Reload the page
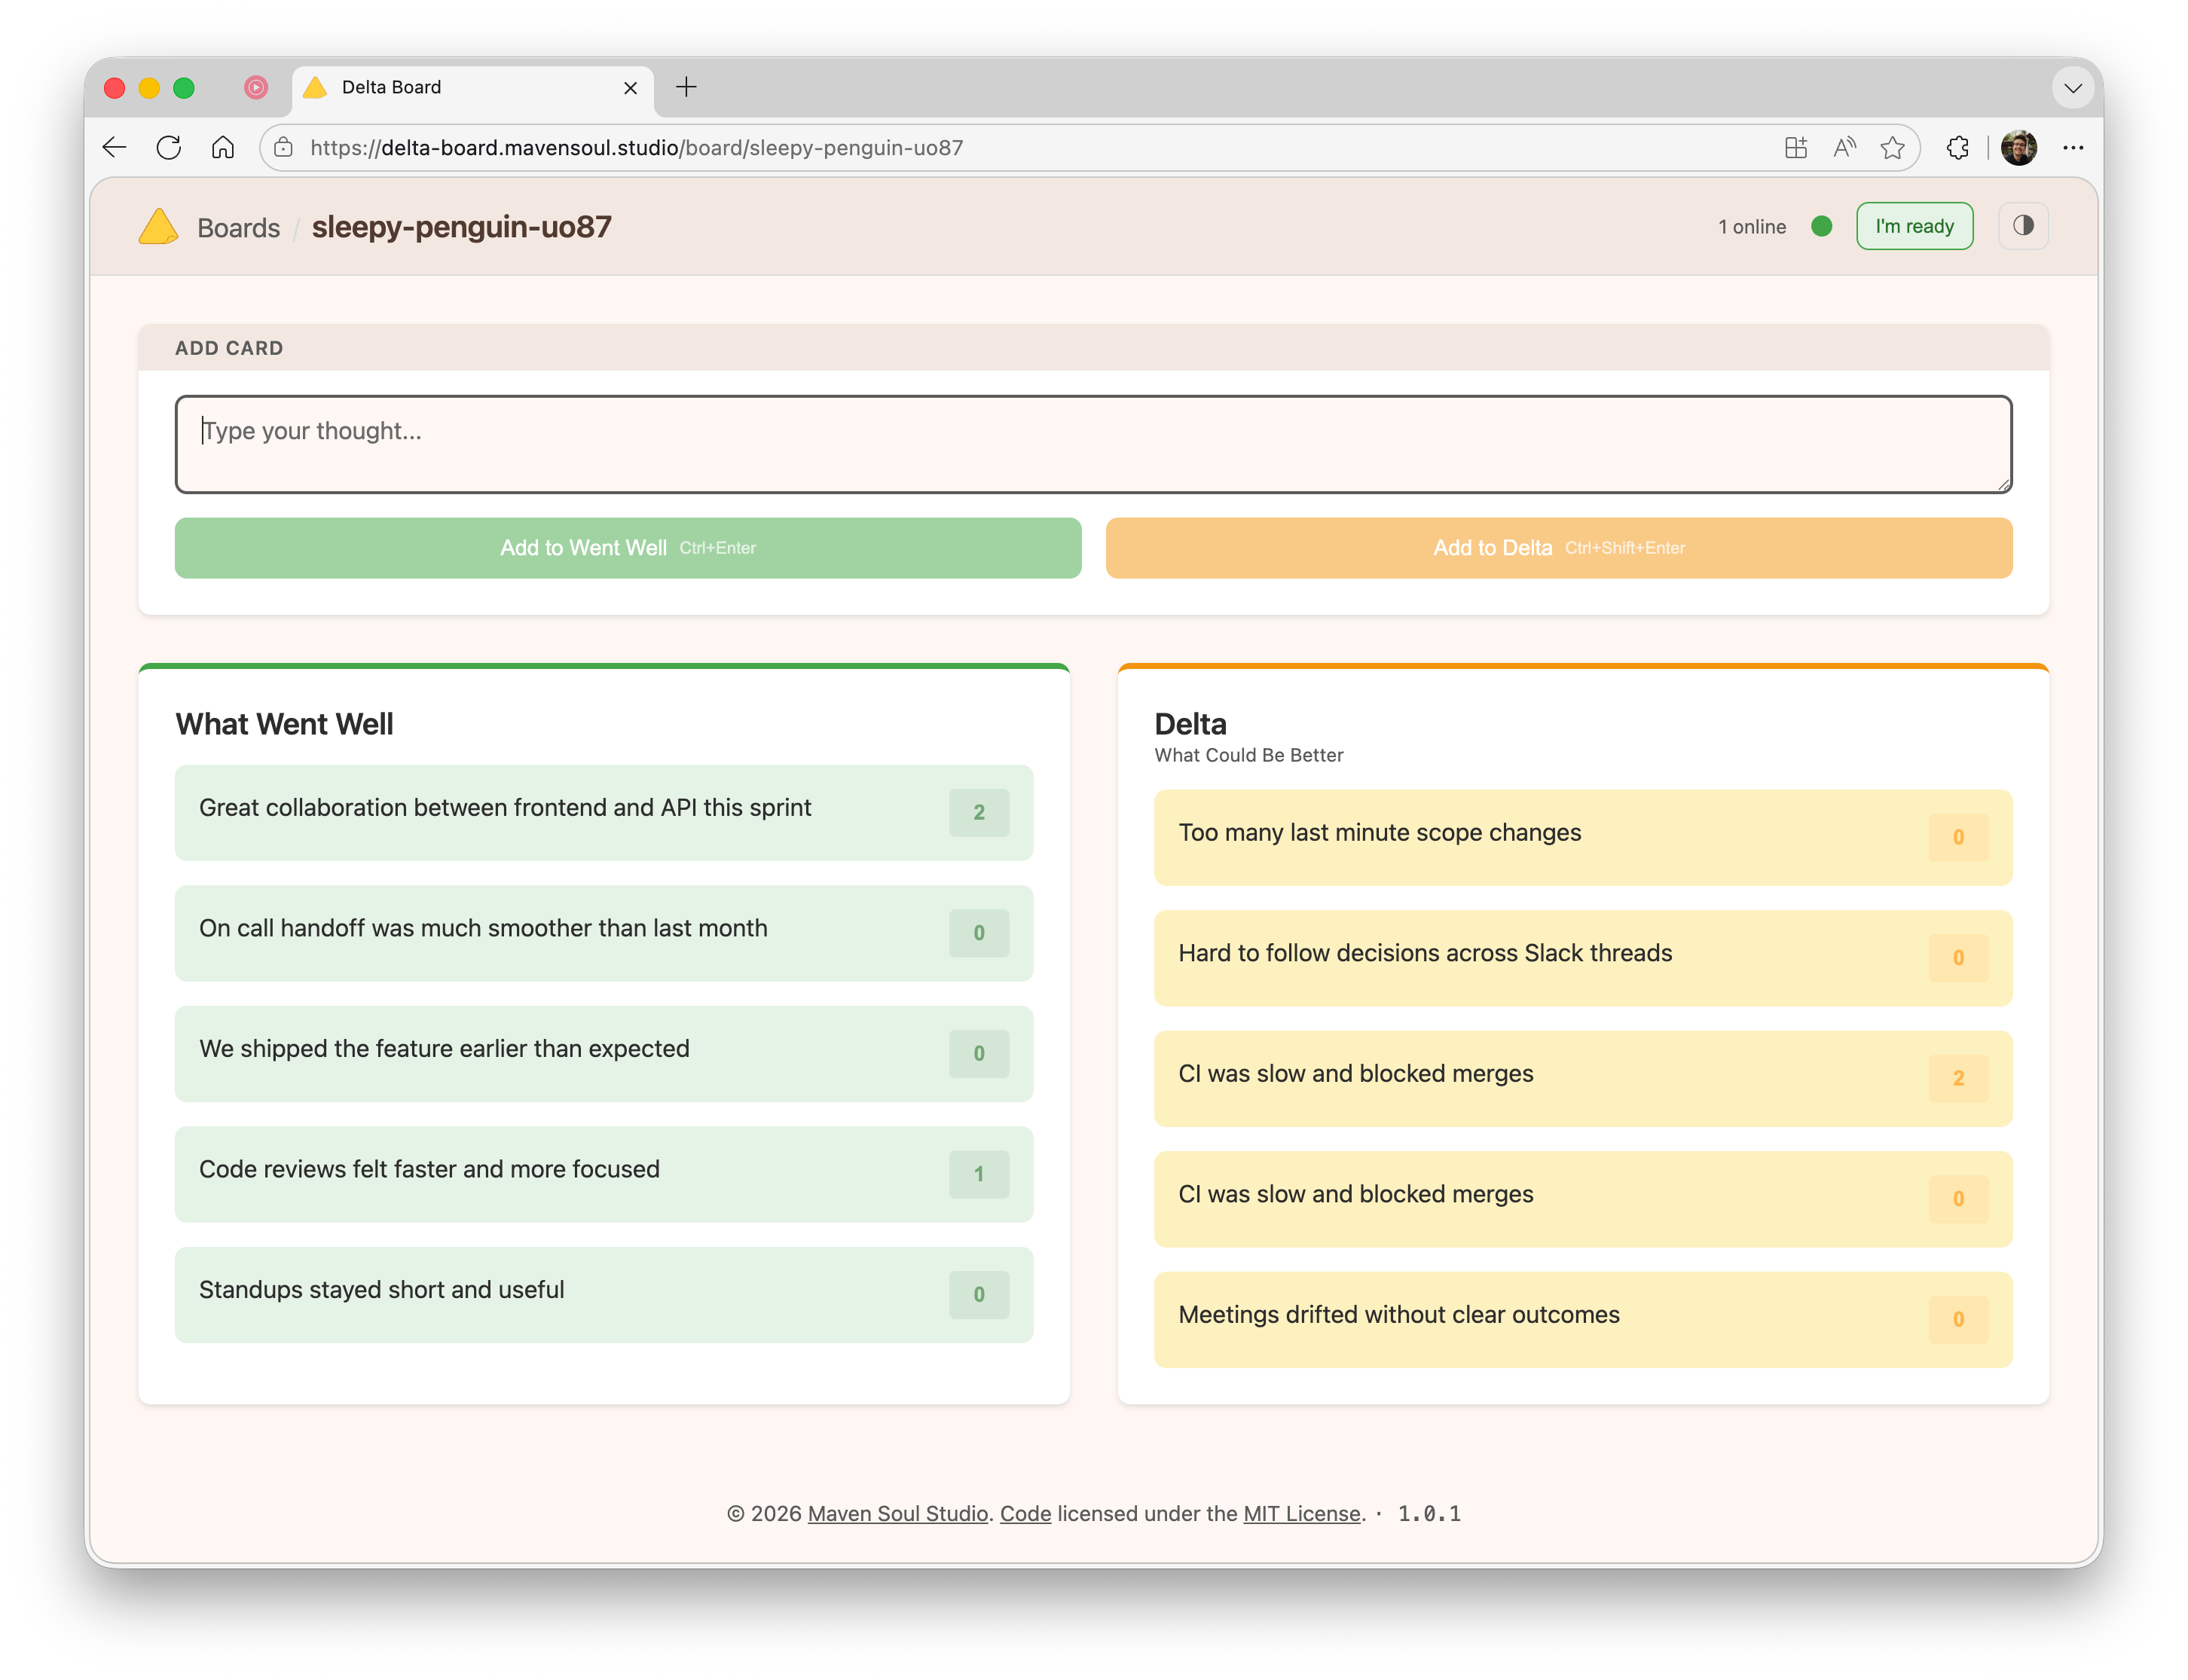This screenshot has height=1680, width=2188. click(x=169, y=148)
